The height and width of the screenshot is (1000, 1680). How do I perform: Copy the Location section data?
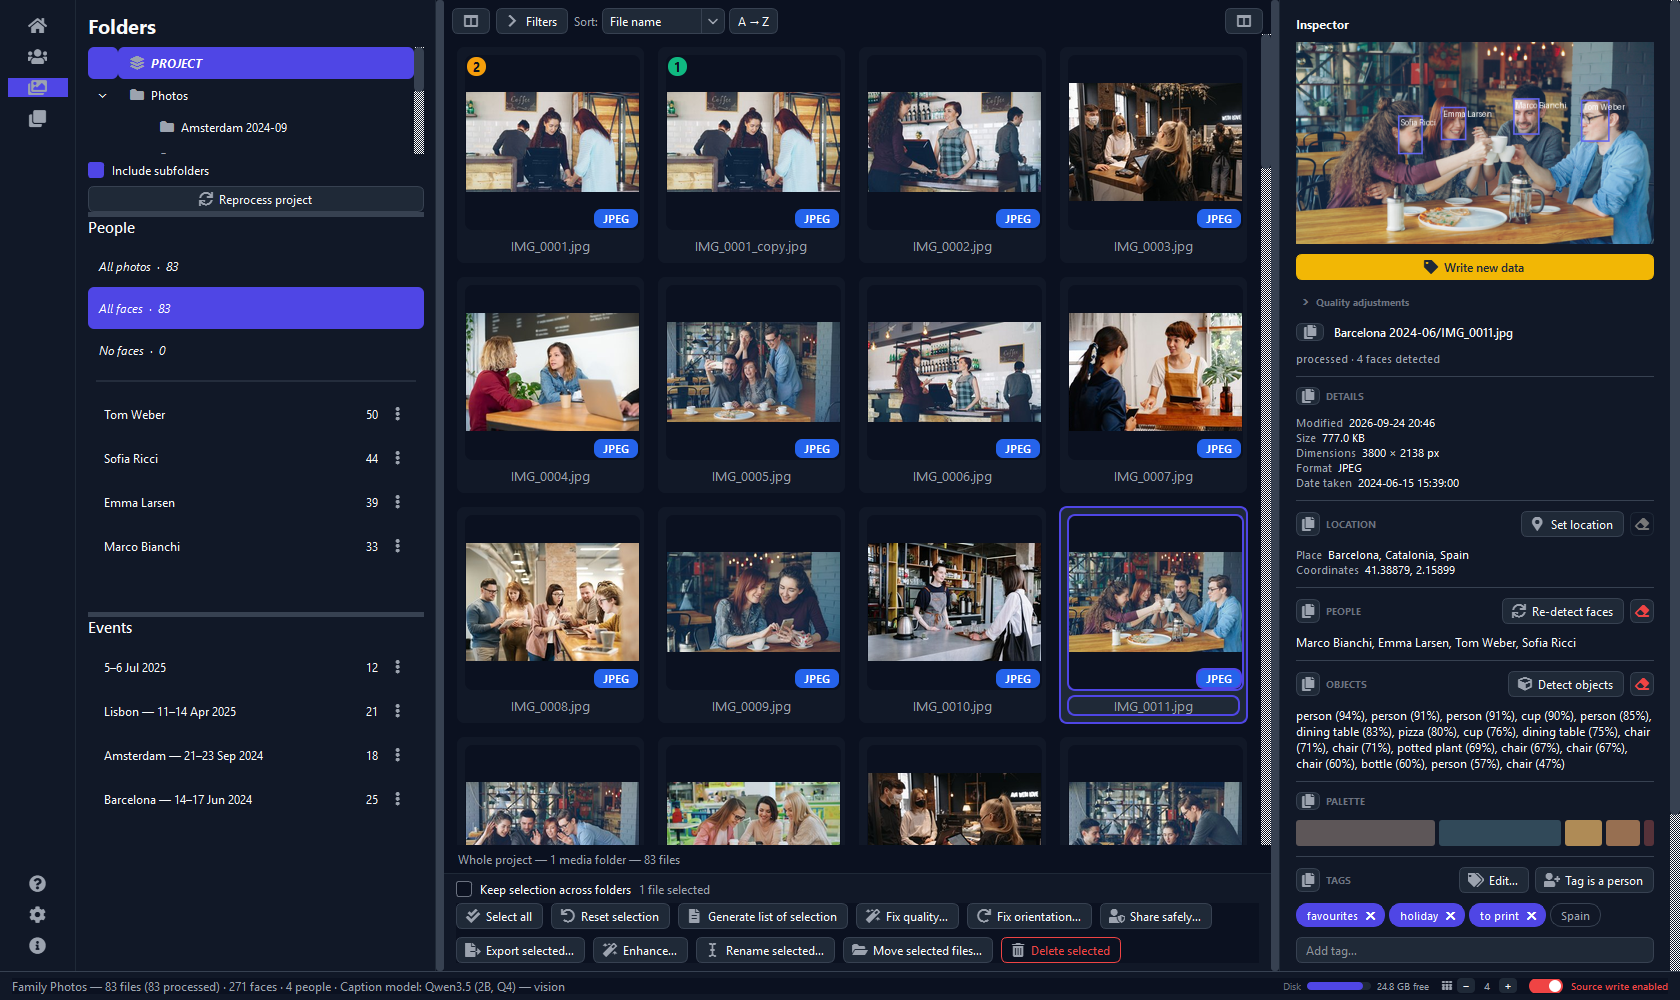click(x=1307, y=524)
